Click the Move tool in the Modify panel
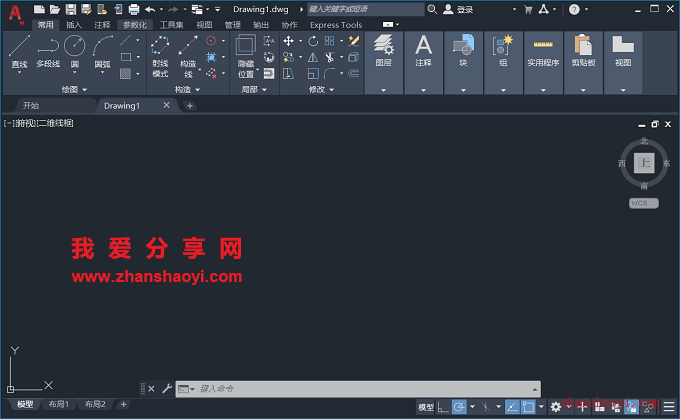 point(288,41)
